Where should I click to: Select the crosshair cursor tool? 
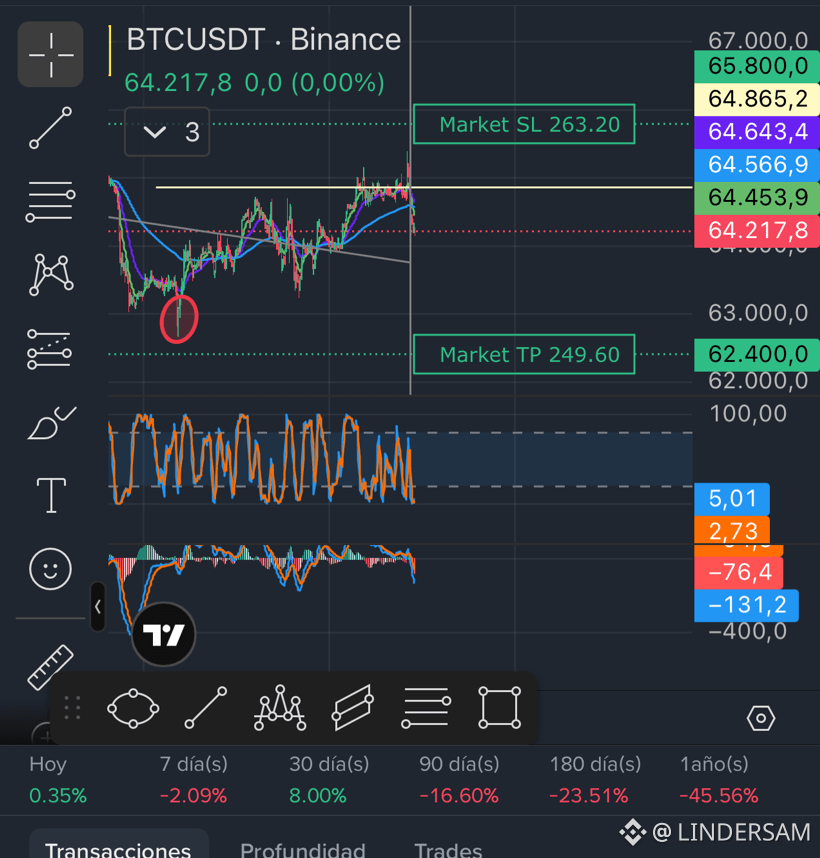click(50, 54)
